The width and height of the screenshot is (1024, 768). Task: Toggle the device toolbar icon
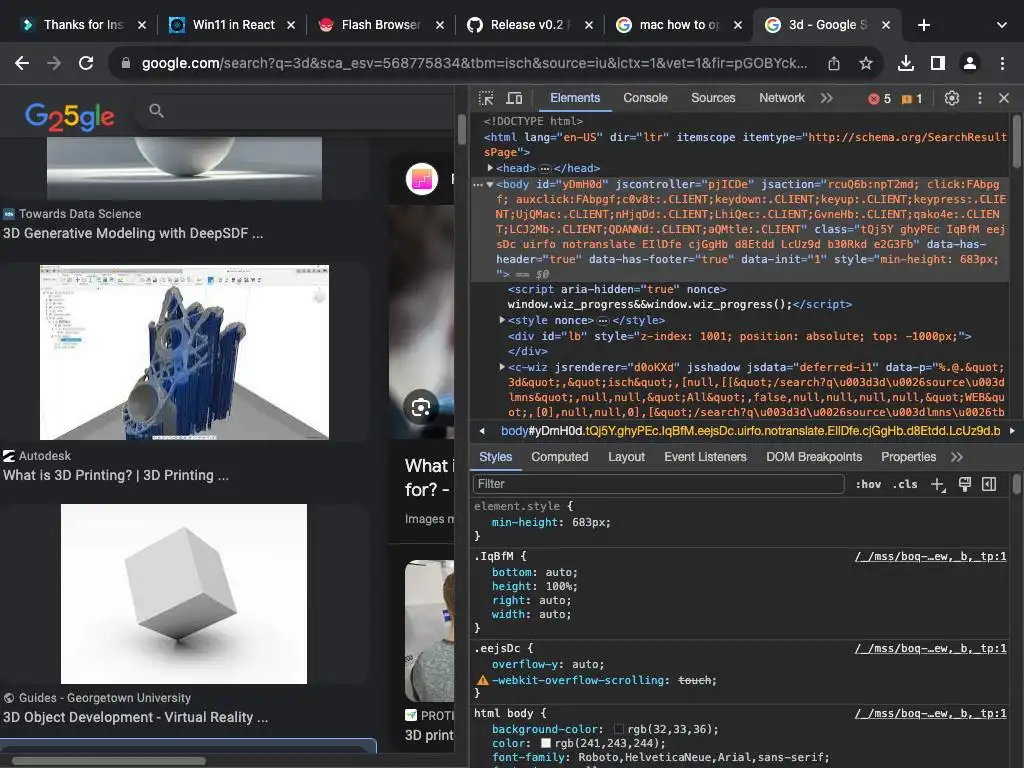(x=515, y=98)
